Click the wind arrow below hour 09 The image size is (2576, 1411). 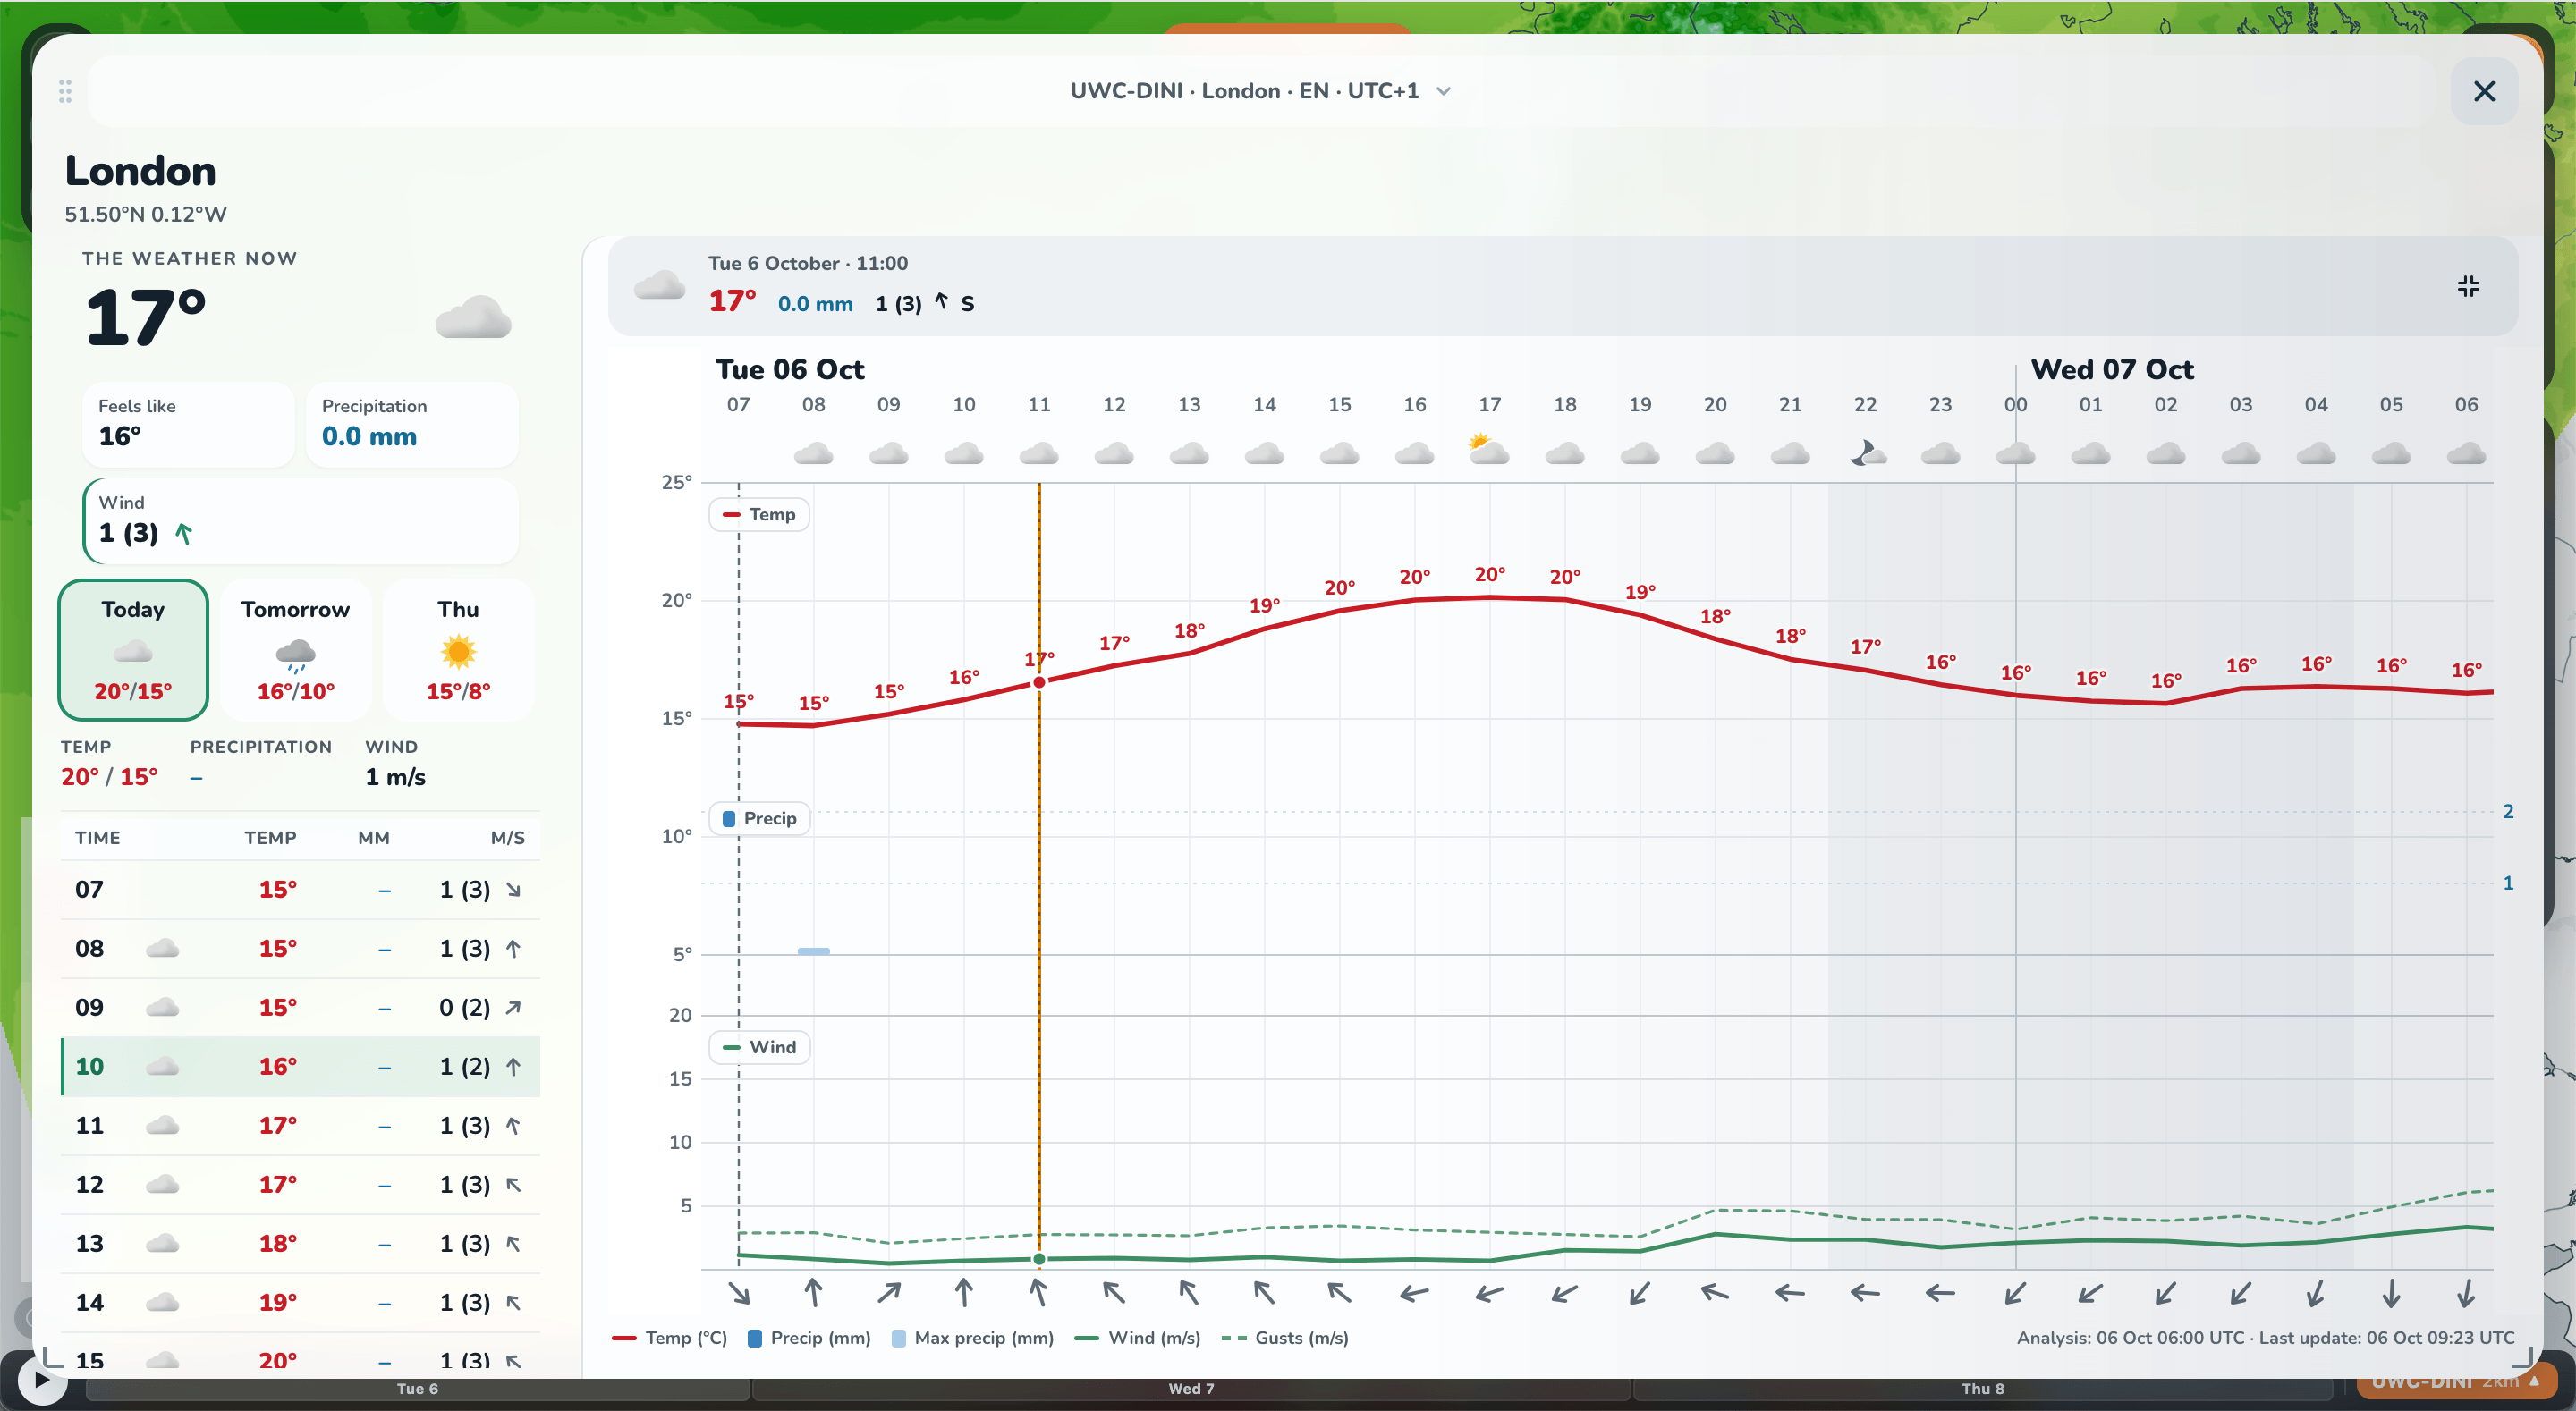889,1293
